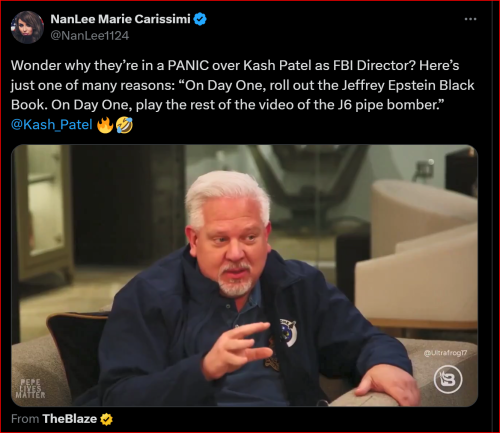The image size is (500, 433).
Task: Play the embedded video of the seated man
Action: (245, 276)
